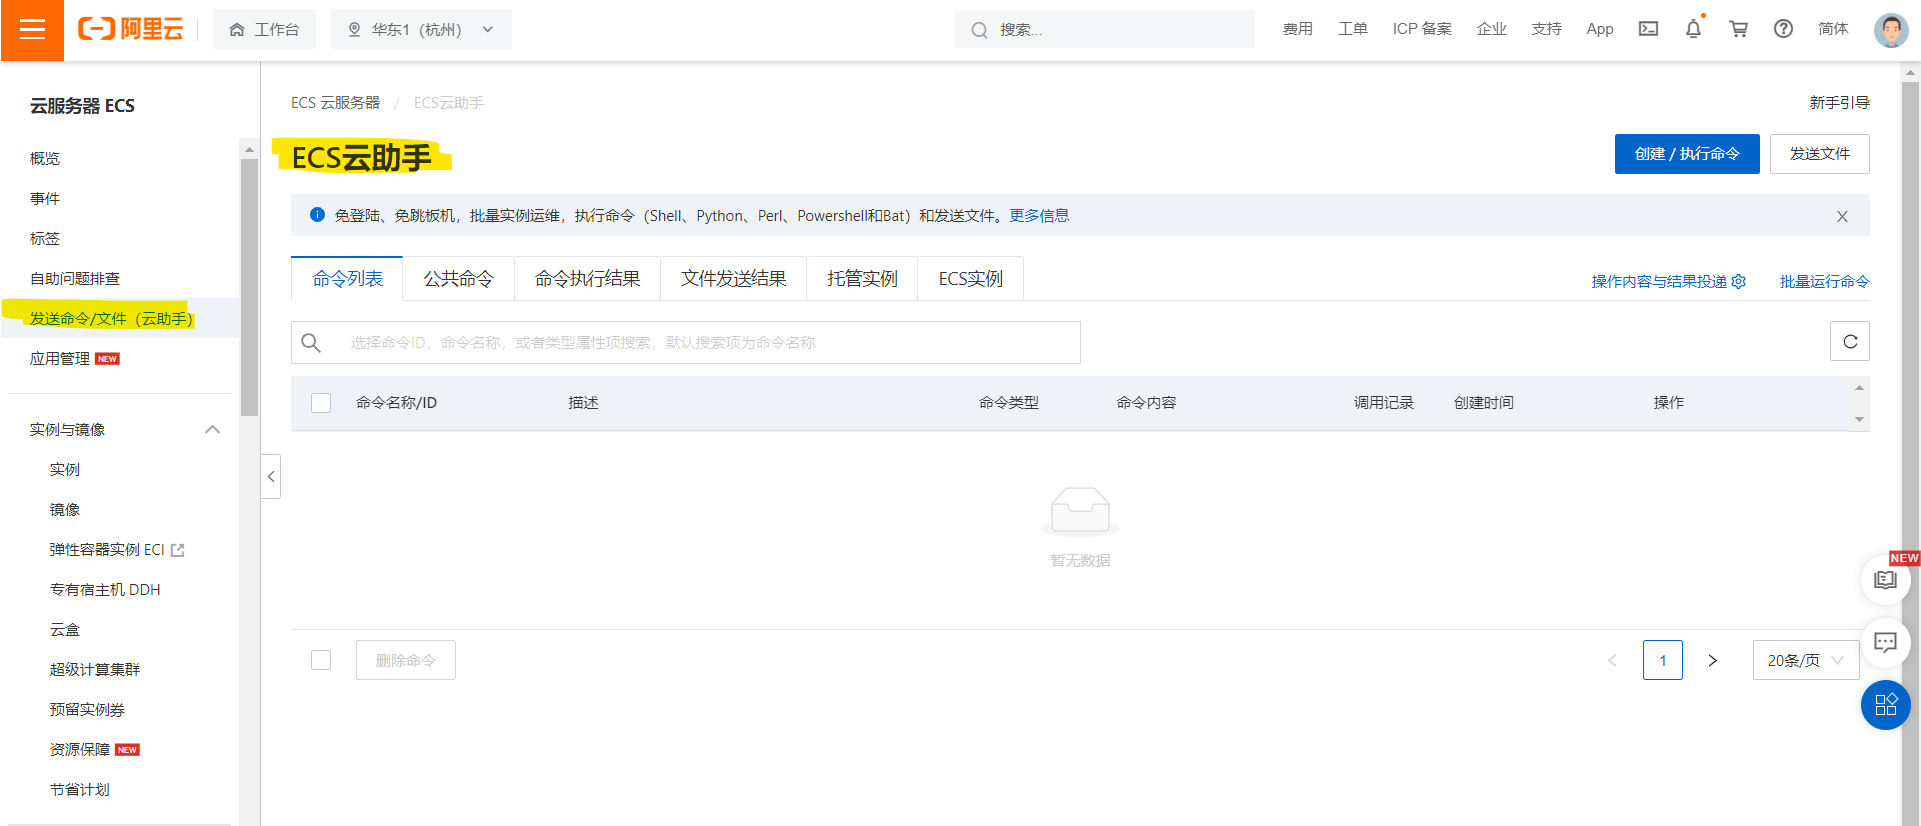Open the floating chat feedback icon
The width and height of the screenshot is (1921, 826).
coord(1885,642)
